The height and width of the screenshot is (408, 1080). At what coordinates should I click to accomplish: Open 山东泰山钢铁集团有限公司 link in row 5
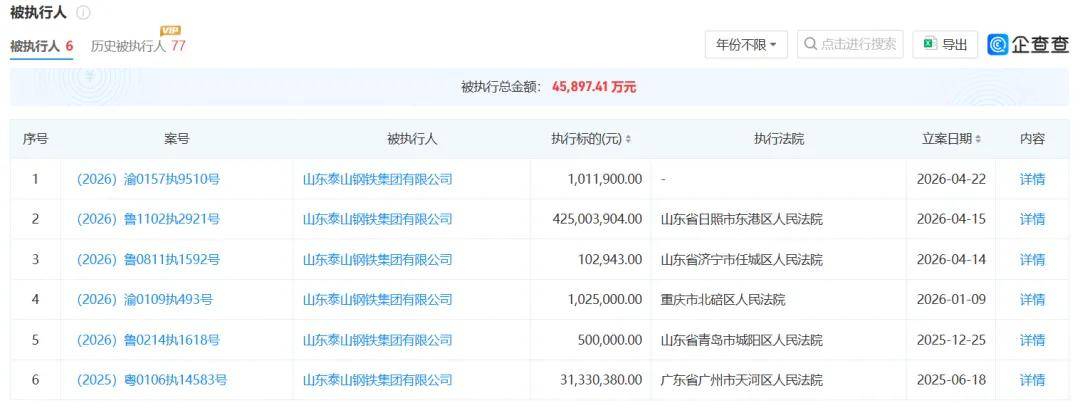point(377,340)
